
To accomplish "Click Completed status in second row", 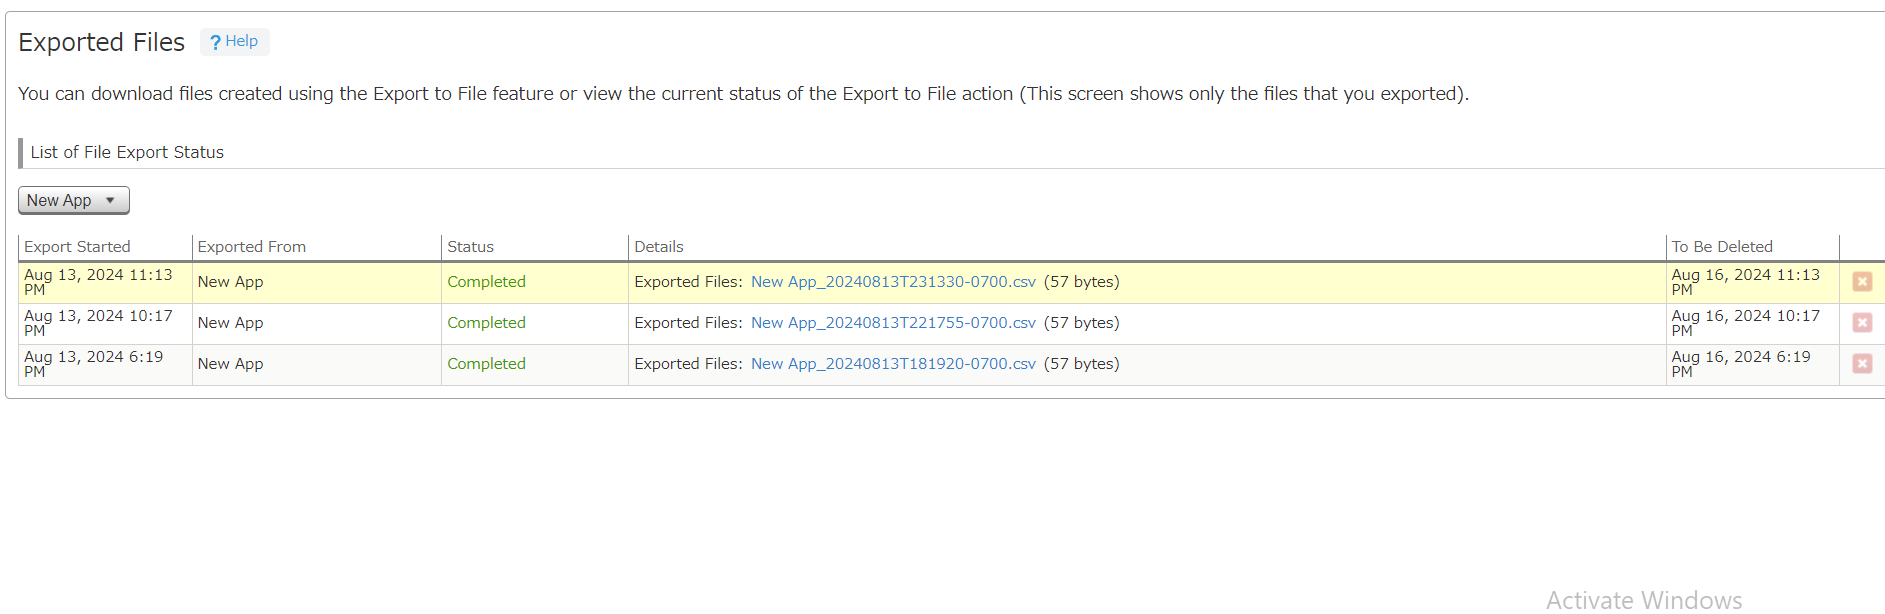I will (x=486, y=323).
